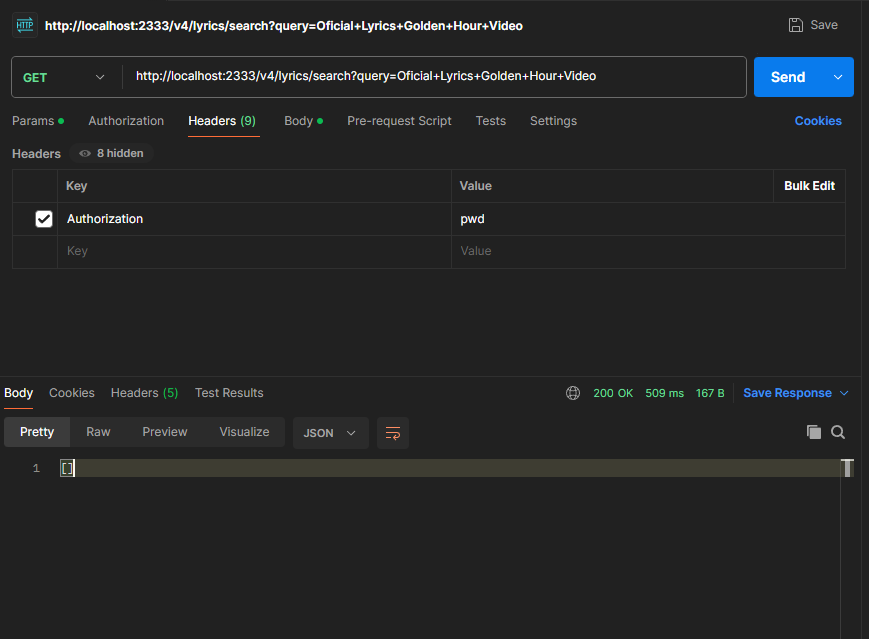The image size is (869, 639).
Task: Click line number 1 in response
Action: [x=36, y=469]
